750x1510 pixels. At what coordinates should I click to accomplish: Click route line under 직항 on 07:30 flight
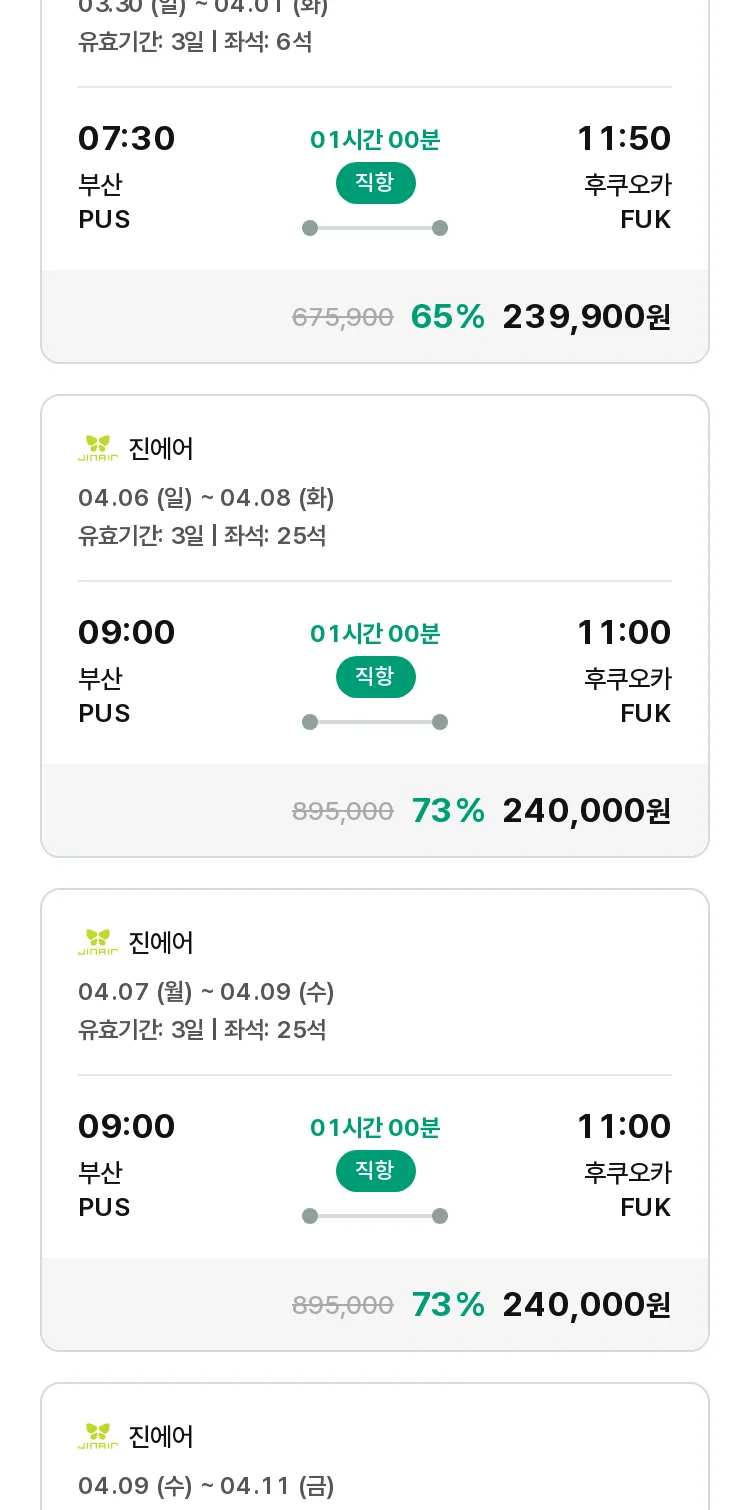(x=375, y=228)
